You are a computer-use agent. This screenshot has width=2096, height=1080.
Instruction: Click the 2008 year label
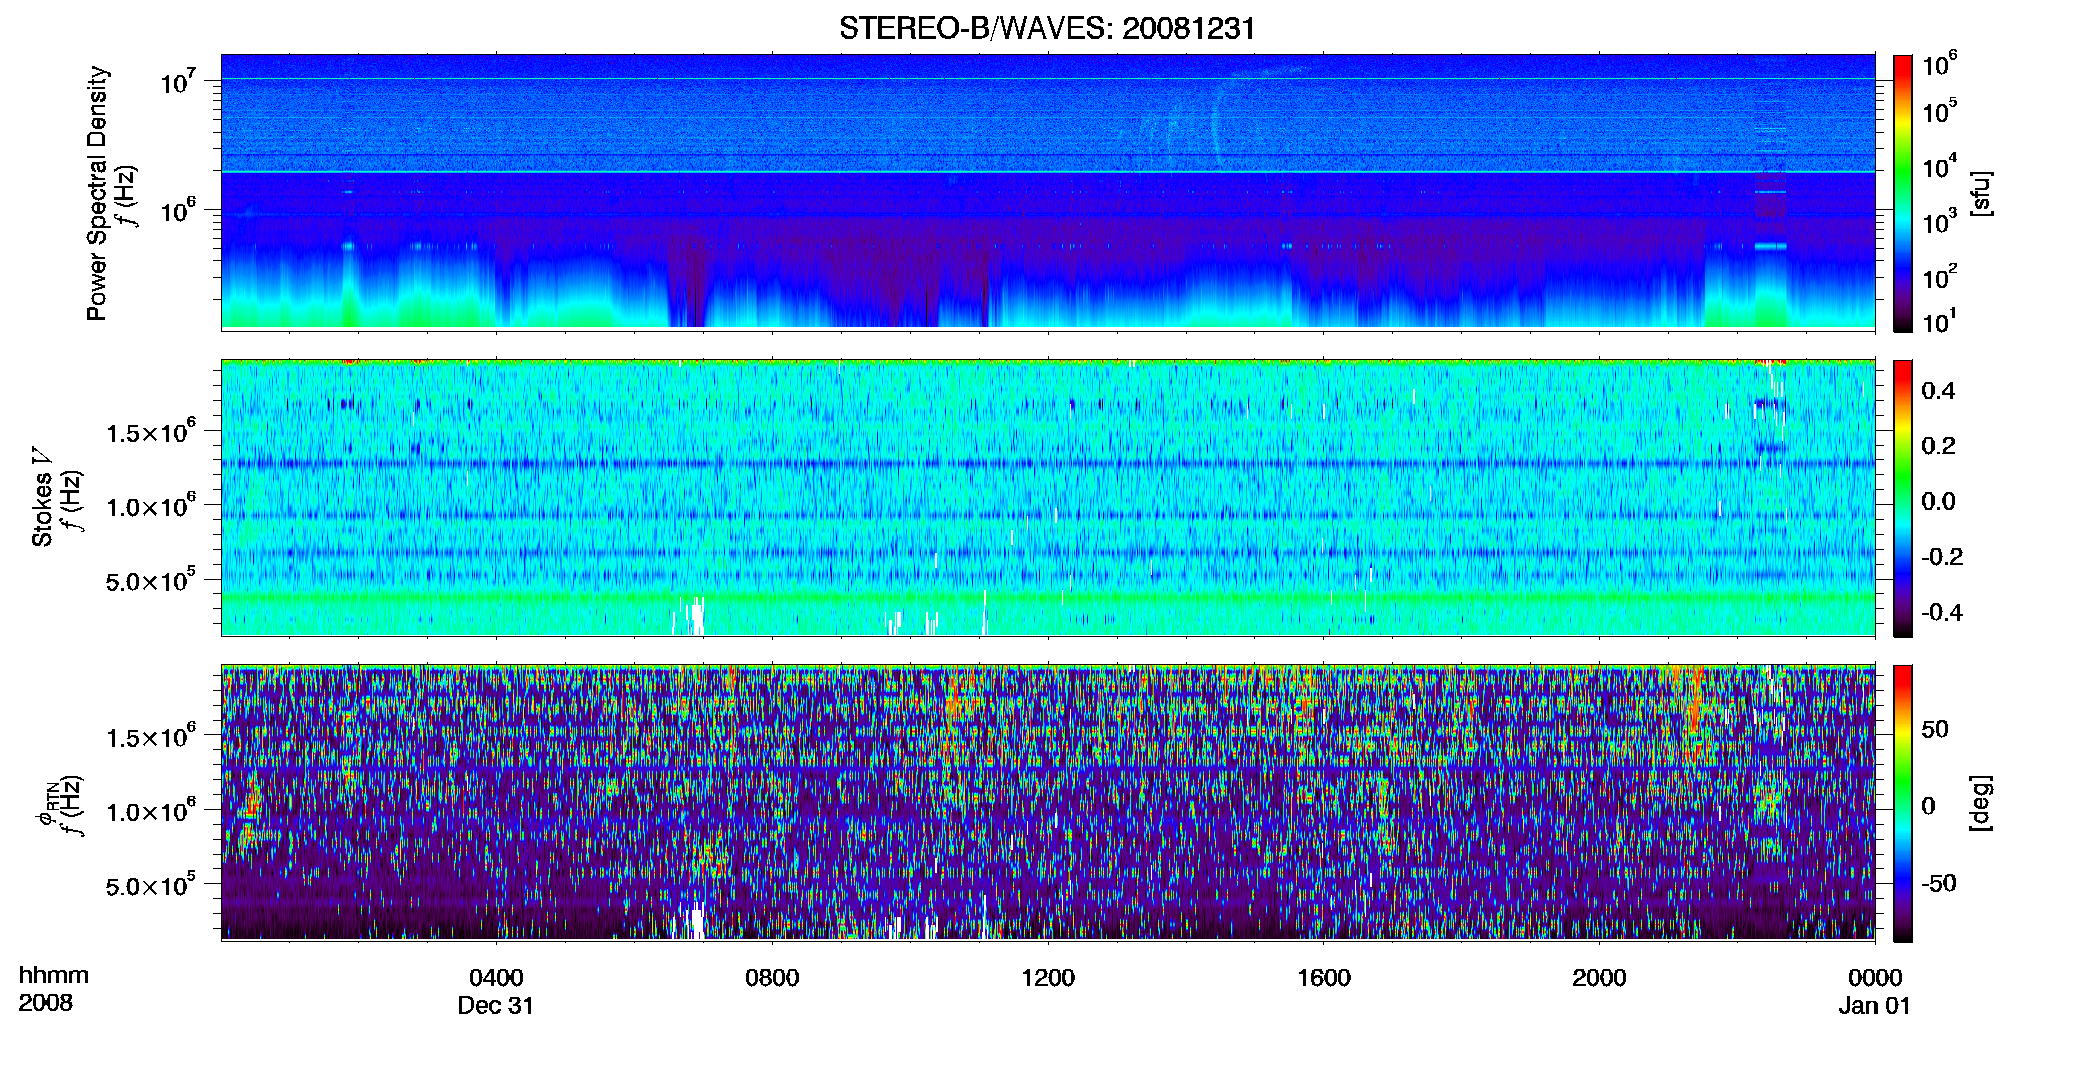tap(46, 1003)
